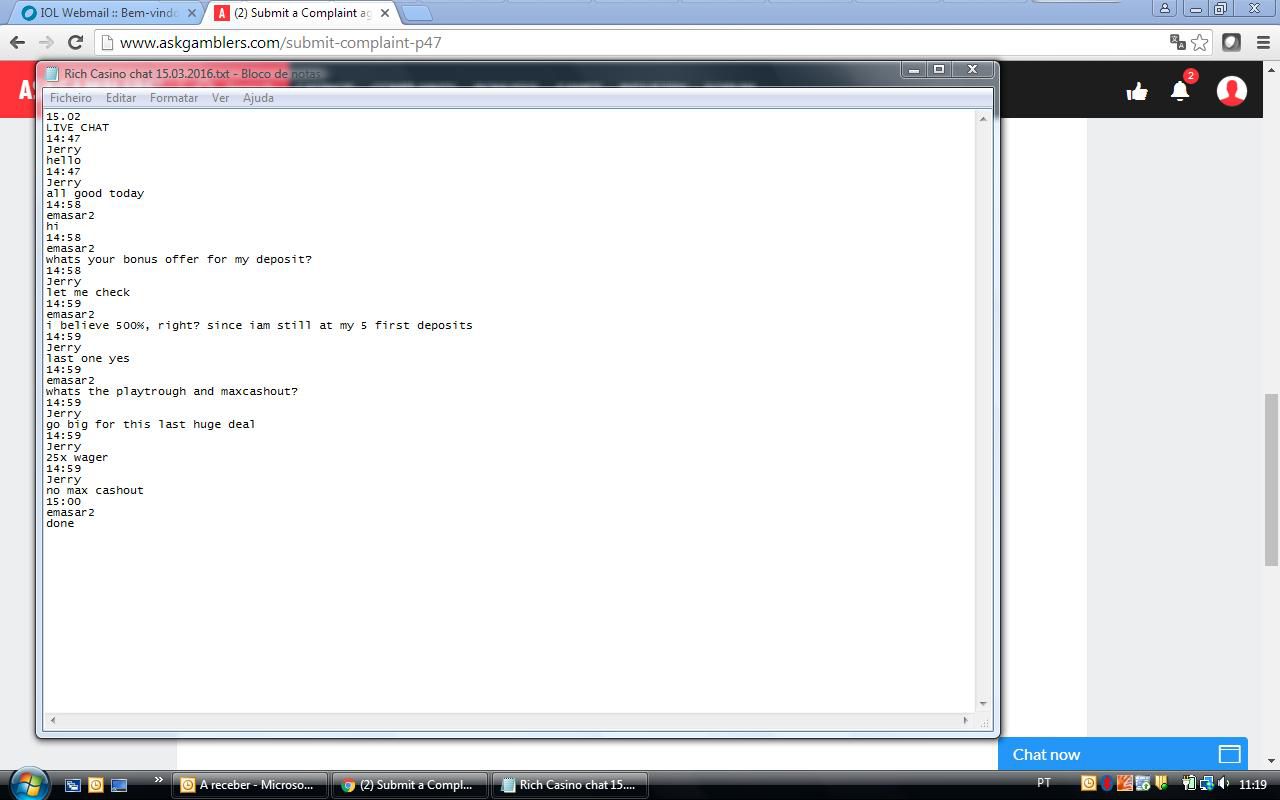Click the browser page scroll-up arrow

[x=1271, y=68]
